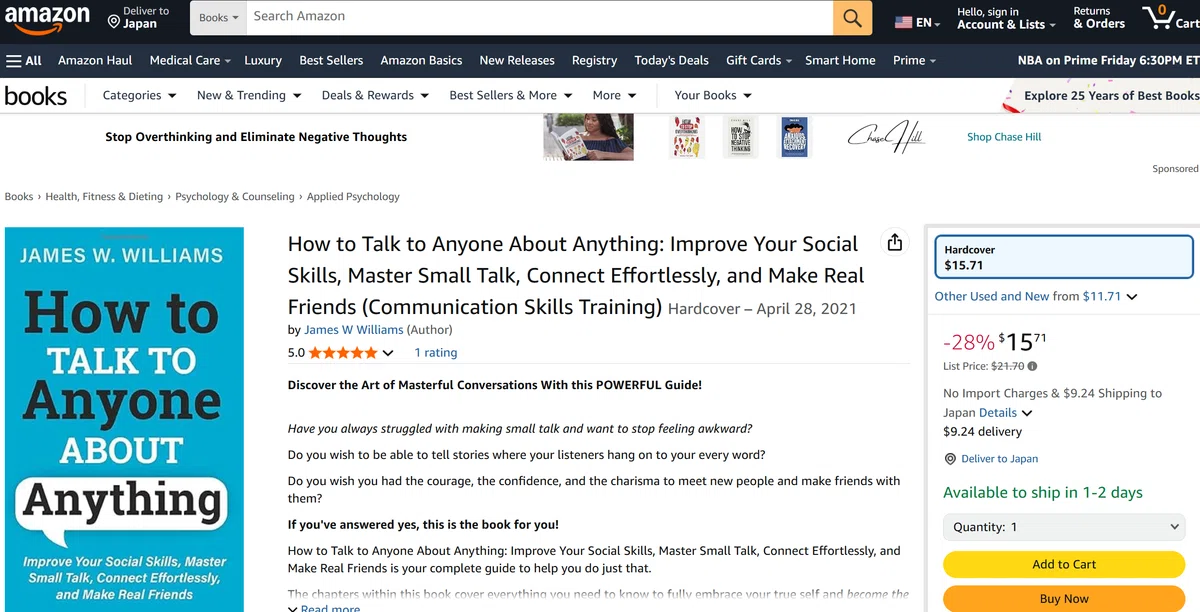
Task: Click the How to Stop Negative Thinking thumbnail
Action: (740, 137)
